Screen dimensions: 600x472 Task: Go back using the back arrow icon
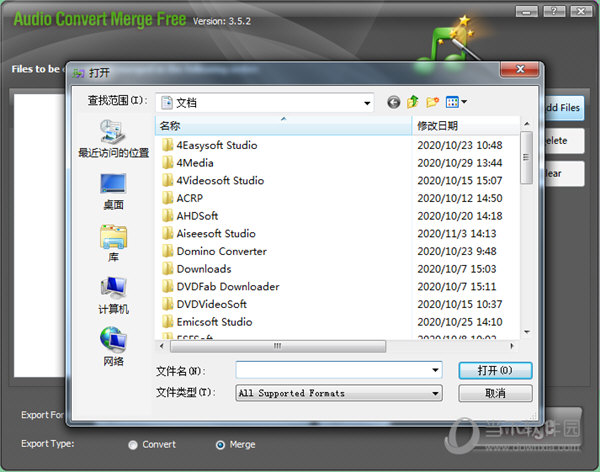pyautogui.click(x=393, y=102)
